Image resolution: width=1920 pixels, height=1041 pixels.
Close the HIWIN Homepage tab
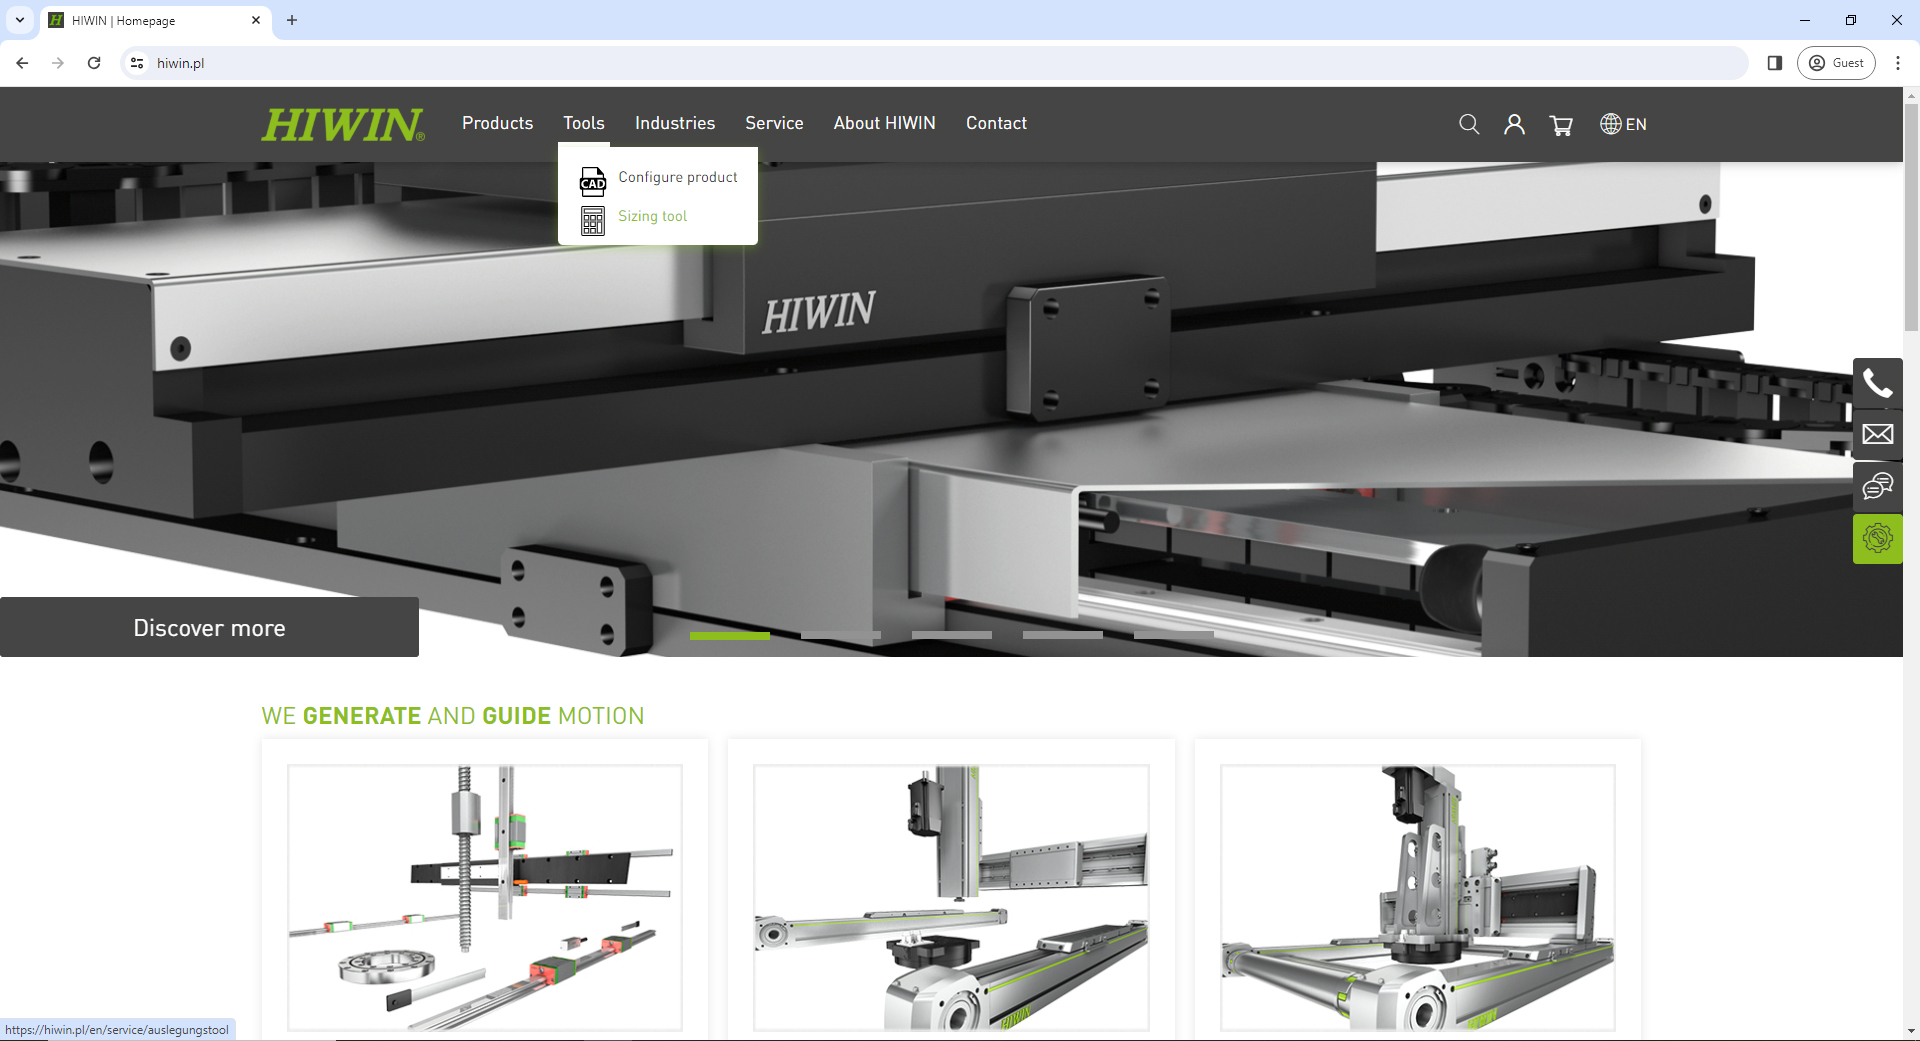pos(256,20)
